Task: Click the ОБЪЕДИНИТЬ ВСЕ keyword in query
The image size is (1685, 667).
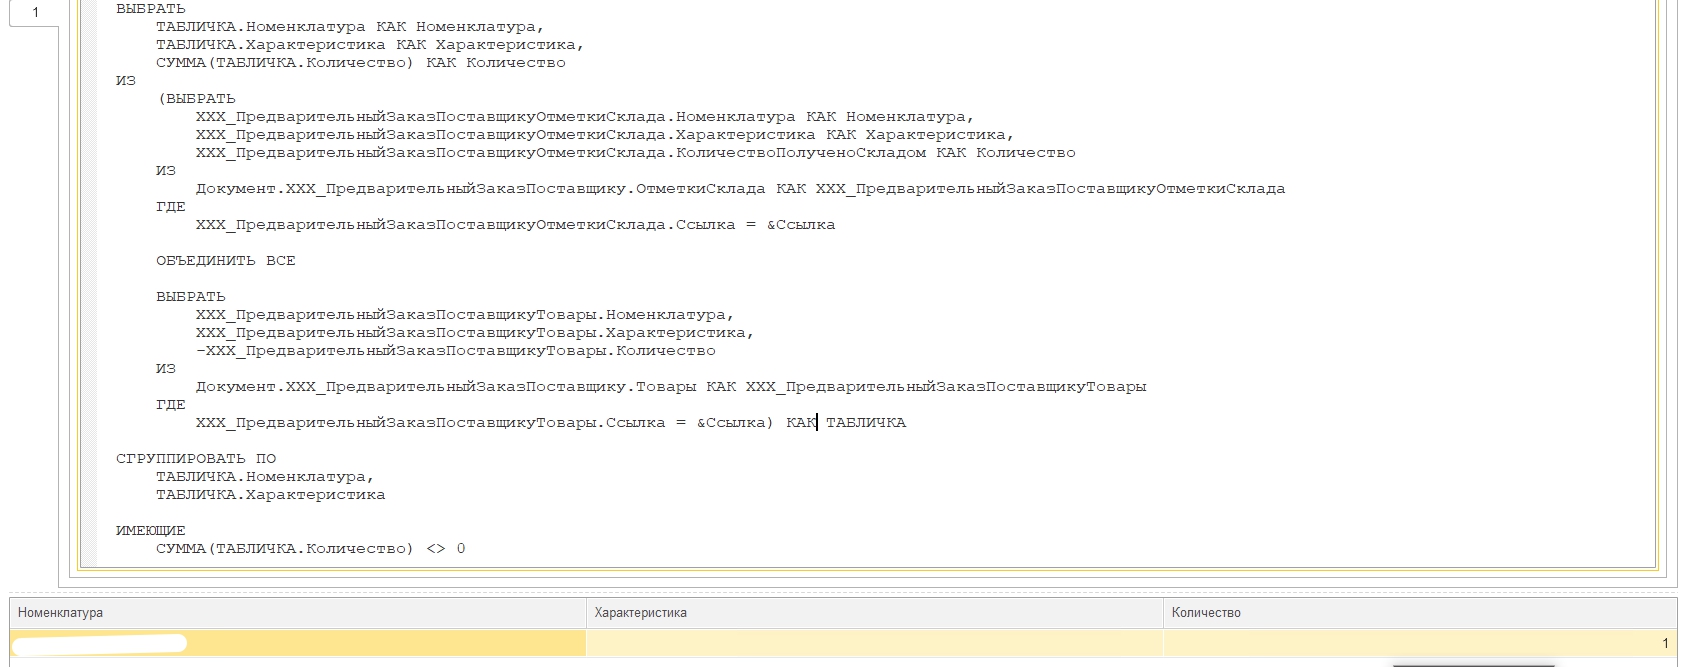Action: tap(225, 261)
